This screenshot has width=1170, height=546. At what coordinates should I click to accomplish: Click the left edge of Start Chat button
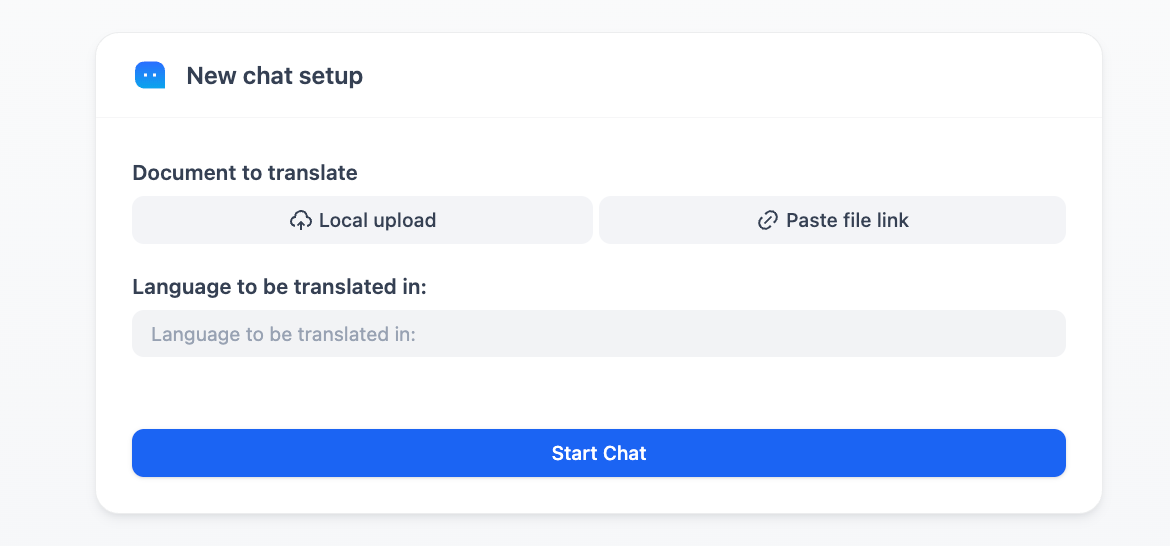150,453
